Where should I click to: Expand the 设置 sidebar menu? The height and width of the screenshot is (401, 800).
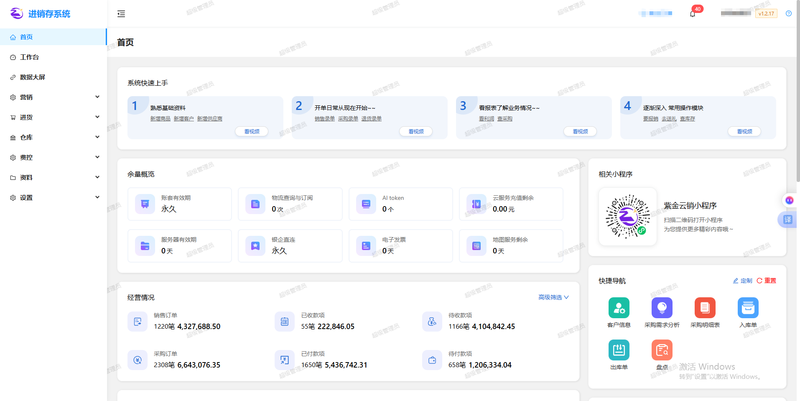54,197
